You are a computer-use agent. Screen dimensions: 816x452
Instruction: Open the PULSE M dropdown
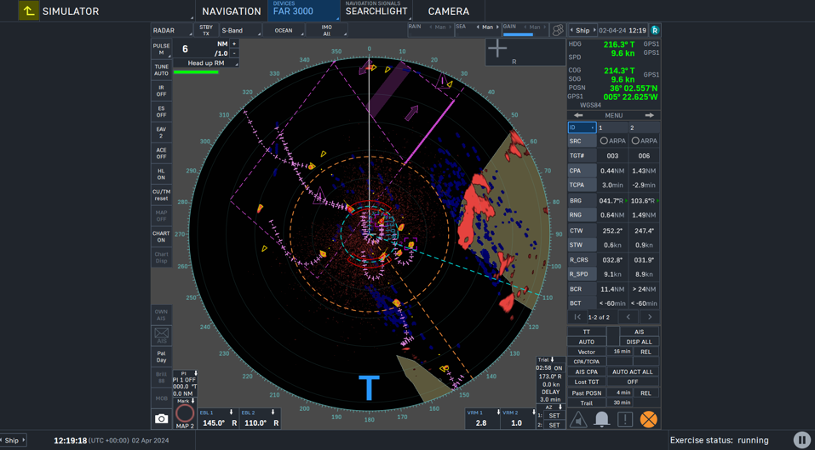click(161, 49)
